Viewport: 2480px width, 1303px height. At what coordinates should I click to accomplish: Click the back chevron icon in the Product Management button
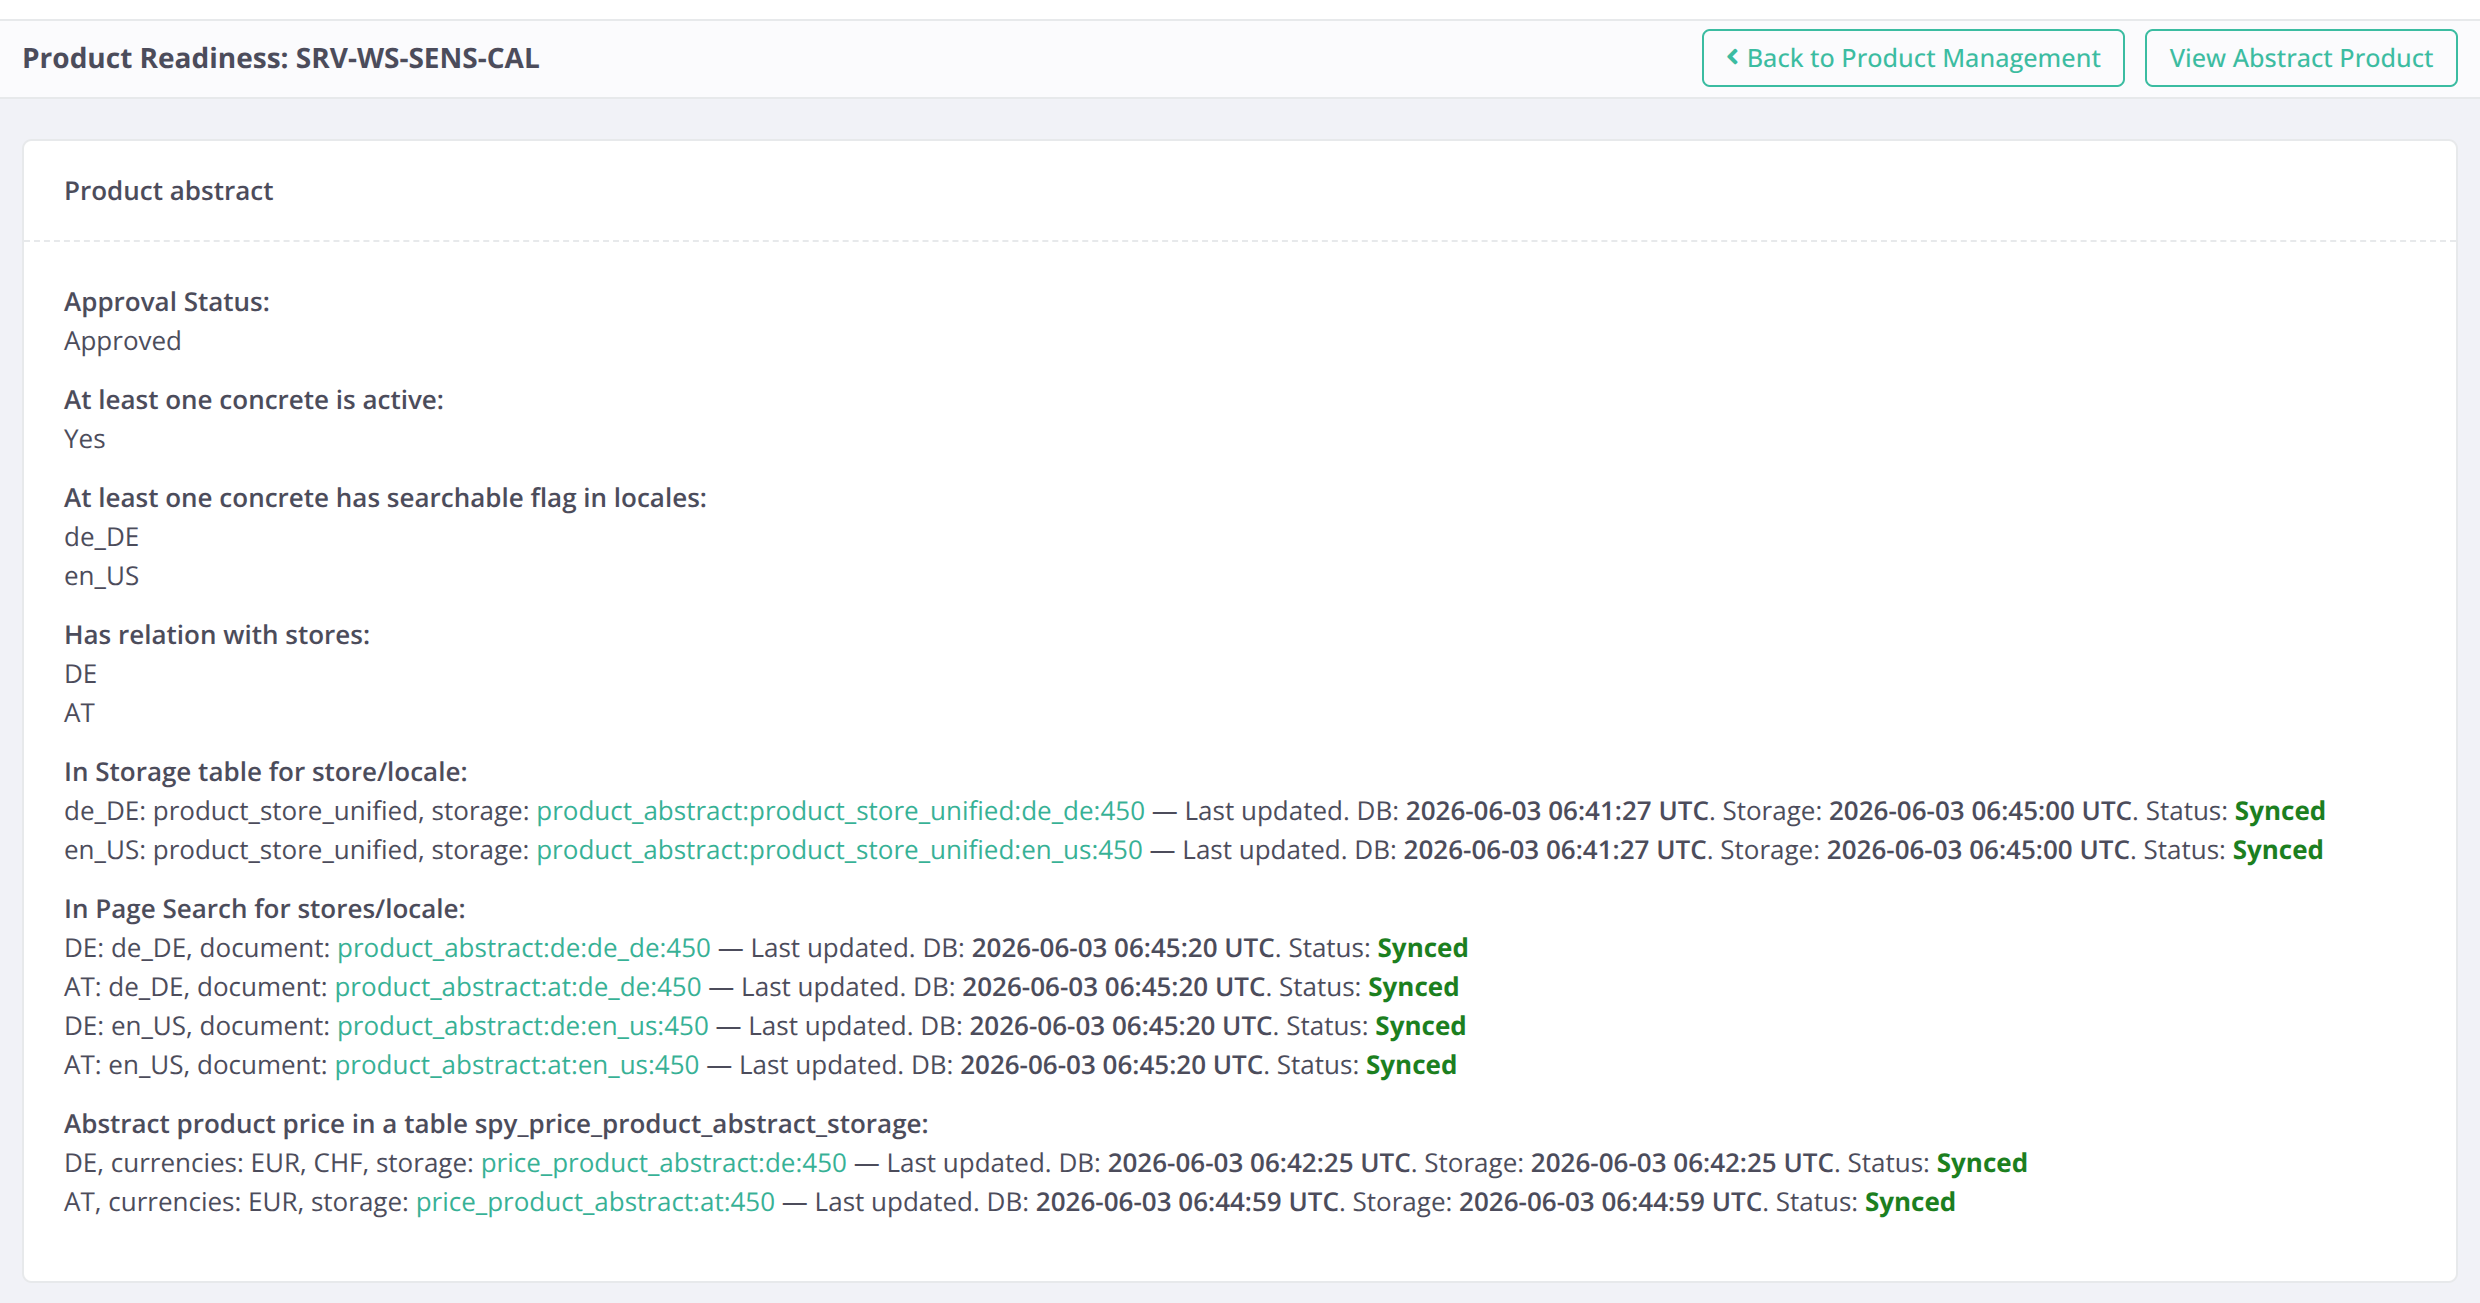[1733, 57]
